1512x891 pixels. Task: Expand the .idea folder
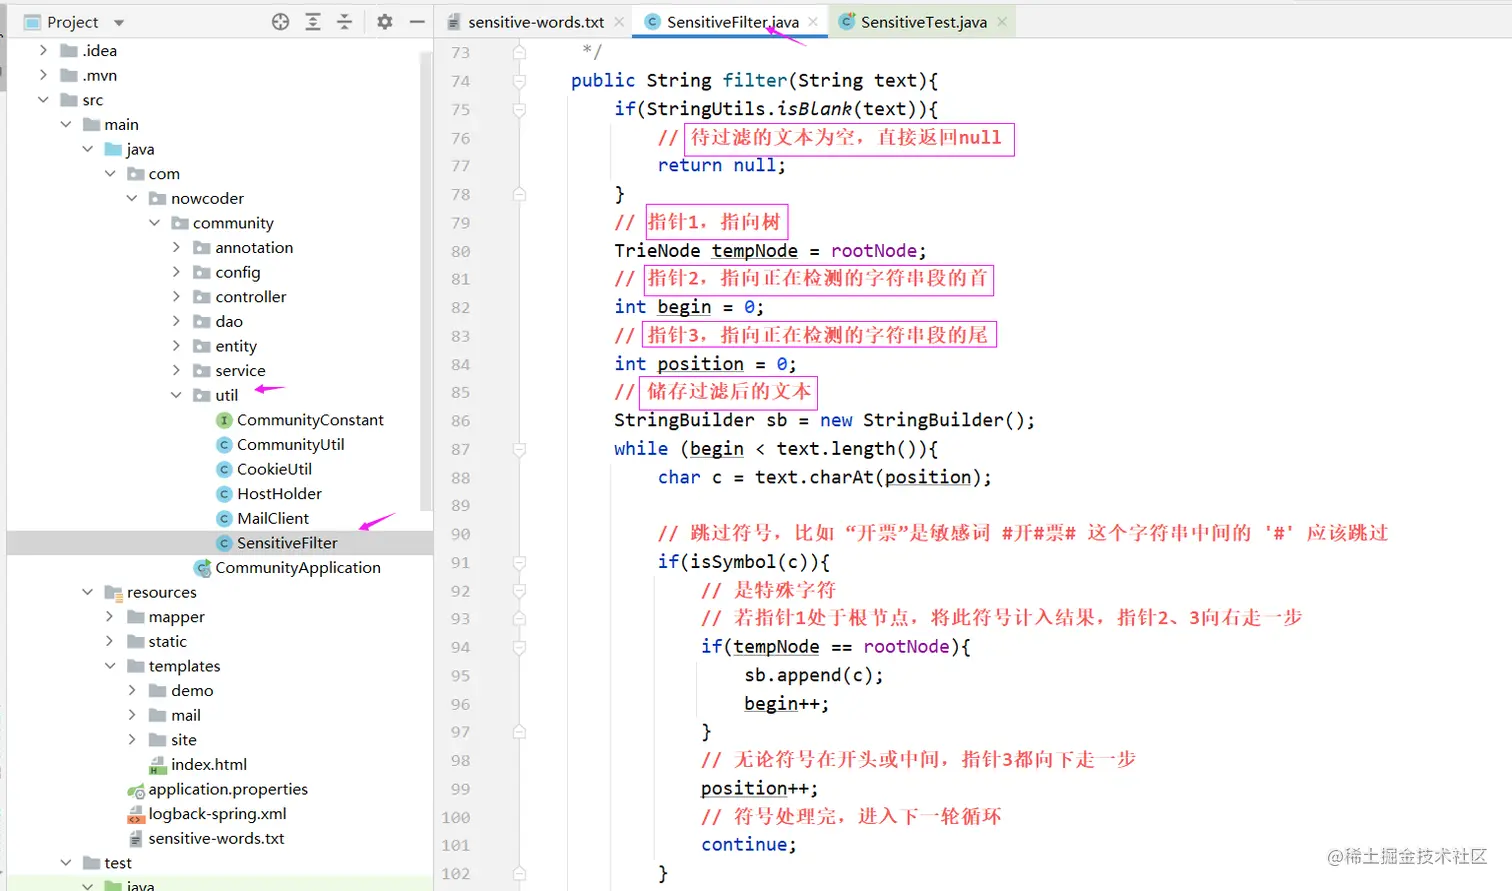[x=42, y=50]
